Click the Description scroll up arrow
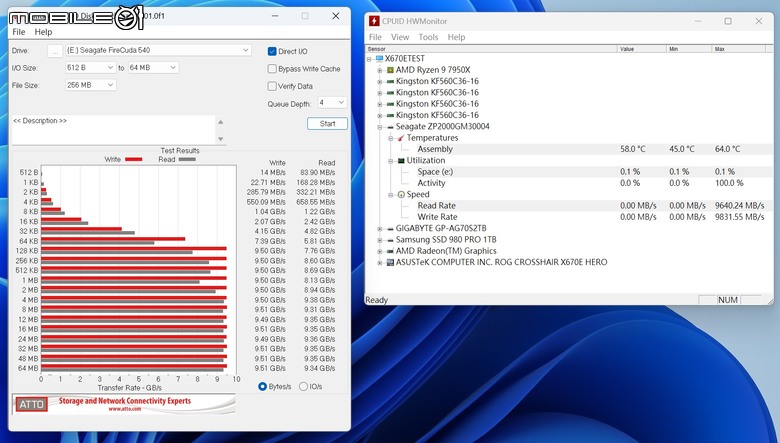This screenshot has height=443, width=780. pos(221,122)
